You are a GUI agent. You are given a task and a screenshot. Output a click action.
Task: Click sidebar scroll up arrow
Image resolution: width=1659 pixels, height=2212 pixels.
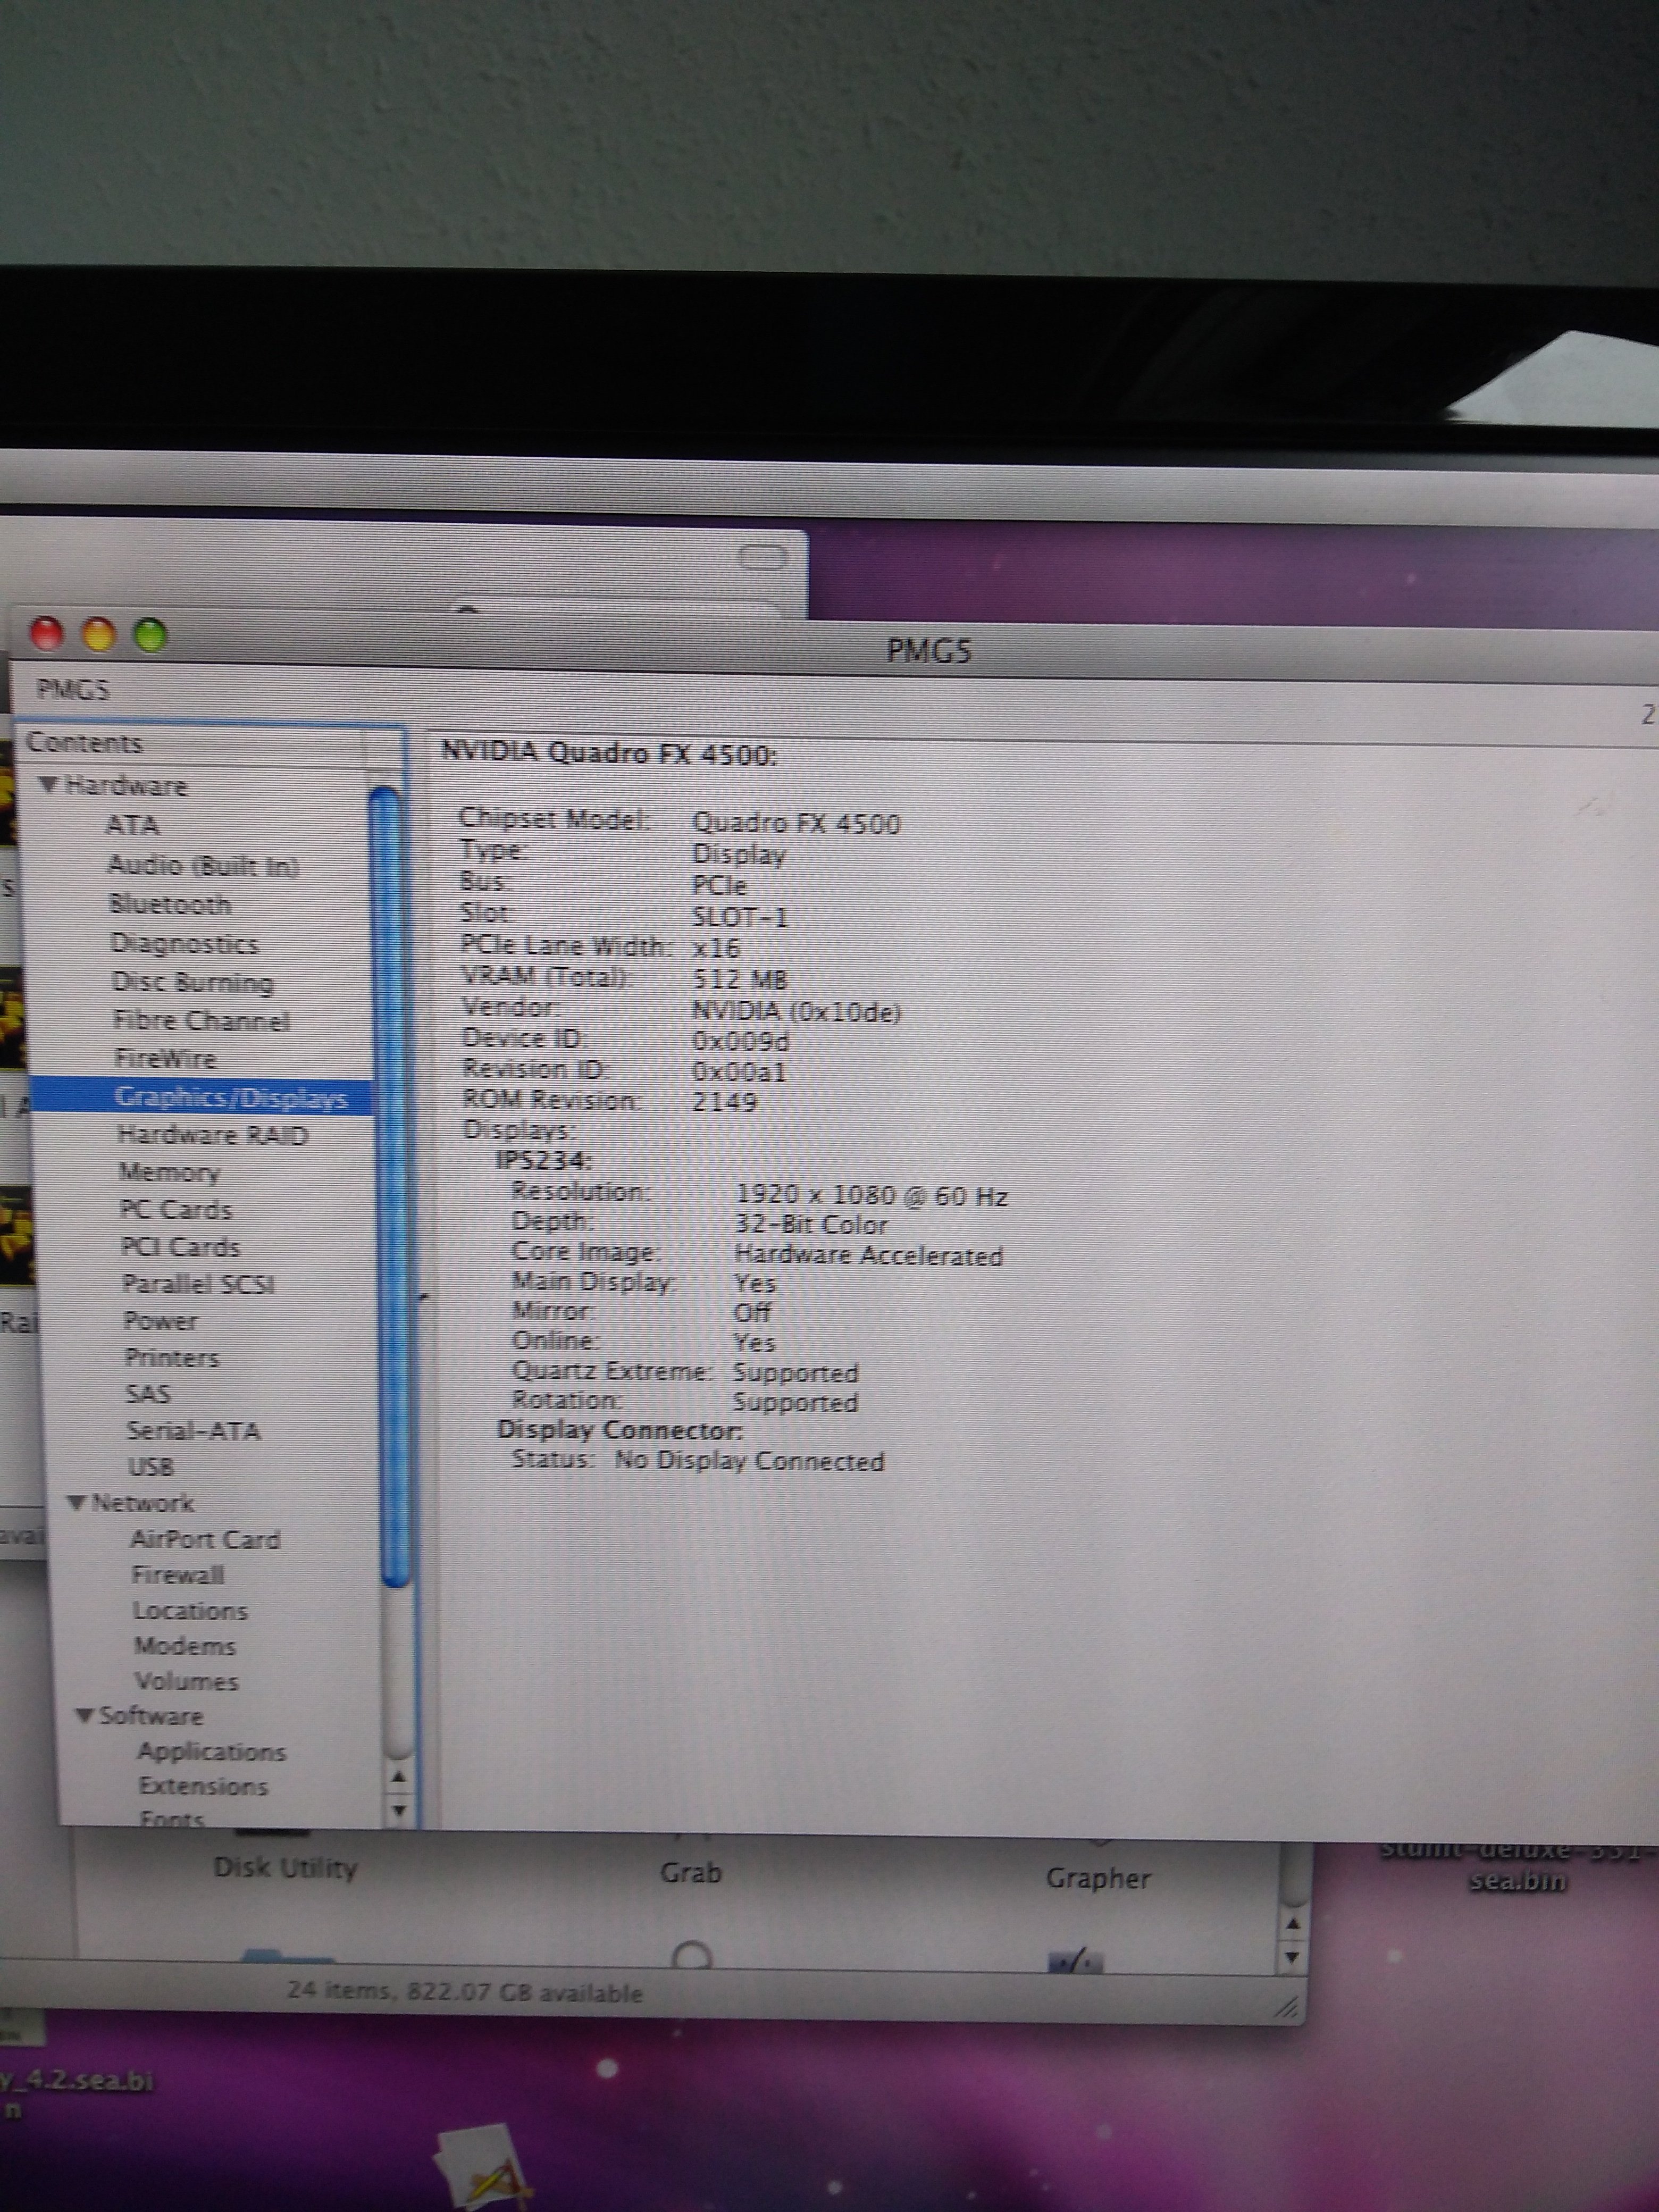point(399,1777)
